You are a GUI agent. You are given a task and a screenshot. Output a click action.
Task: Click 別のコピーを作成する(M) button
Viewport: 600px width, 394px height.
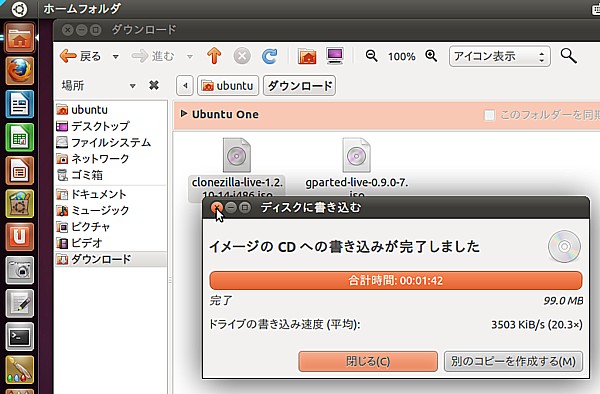pos(513,361)
